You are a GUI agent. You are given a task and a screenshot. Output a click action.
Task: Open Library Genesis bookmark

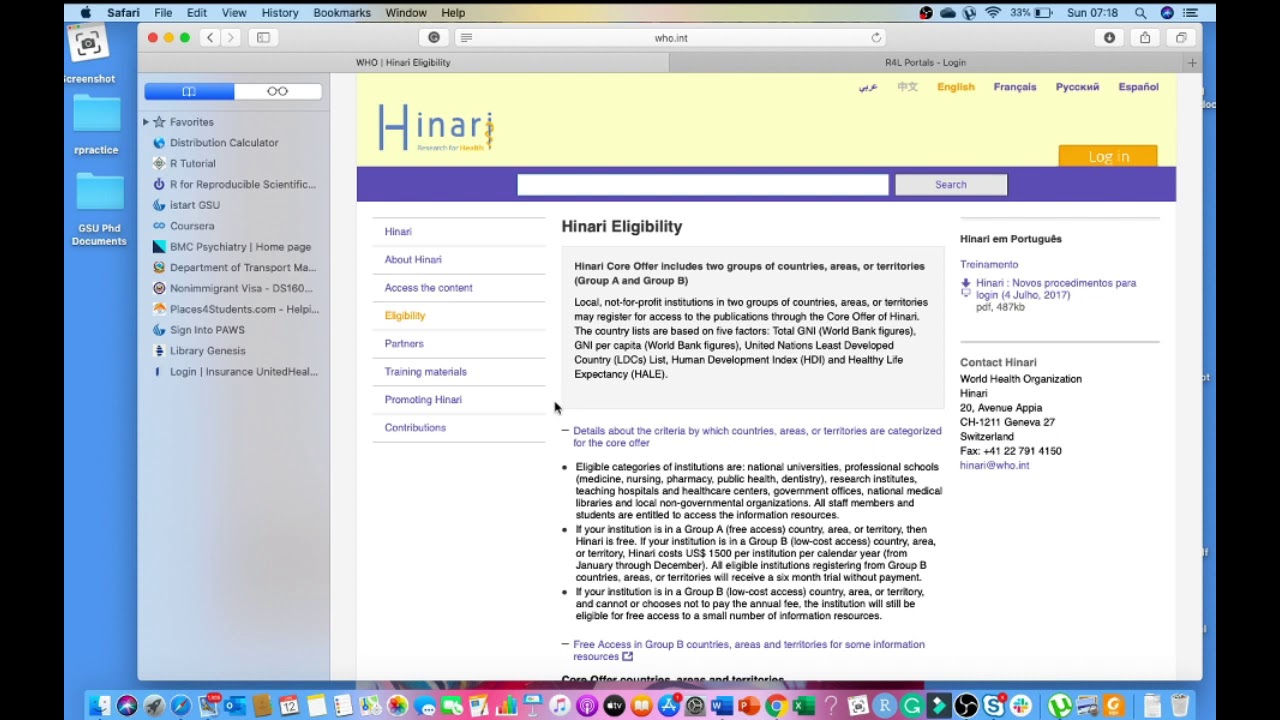[x=207, y=351]
